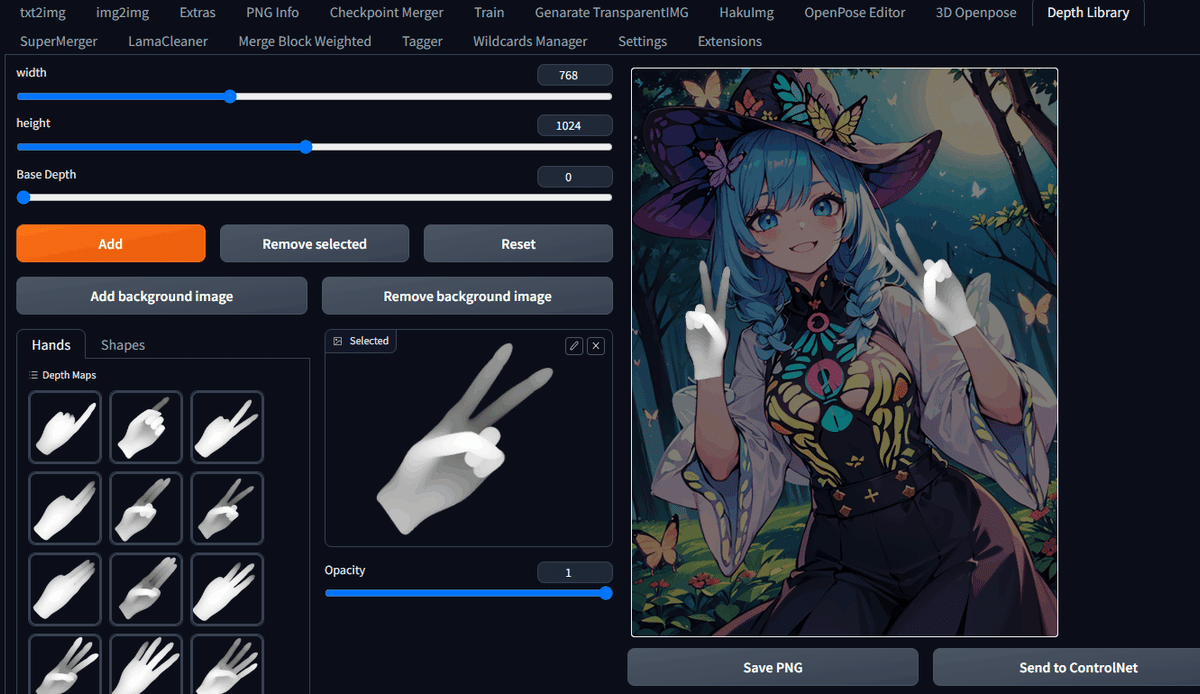Pick third-row last hand with three spread fingers
The height and width of the screenshot is (694, 1200).
[x=227, y=589]
